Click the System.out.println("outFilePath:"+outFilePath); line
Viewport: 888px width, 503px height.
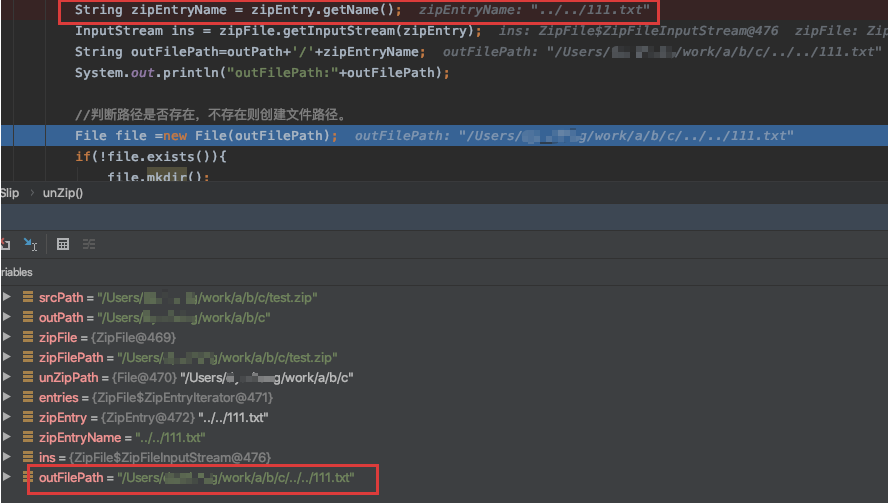(262, 73)
